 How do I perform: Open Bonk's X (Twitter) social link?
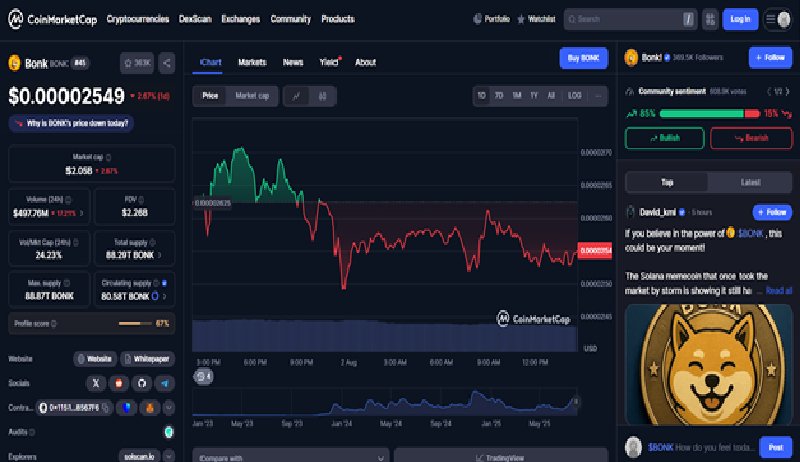tap(95, 383)
